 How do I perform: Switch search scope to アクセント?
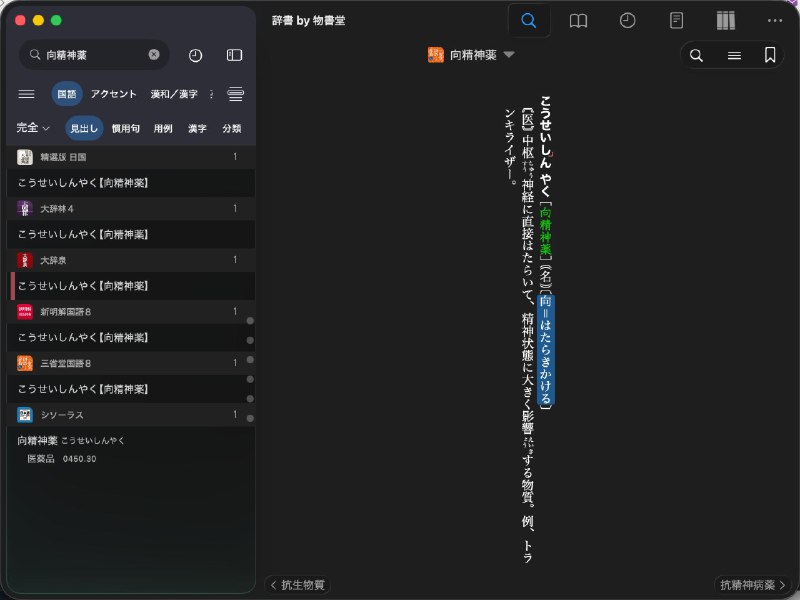(112, 93)
